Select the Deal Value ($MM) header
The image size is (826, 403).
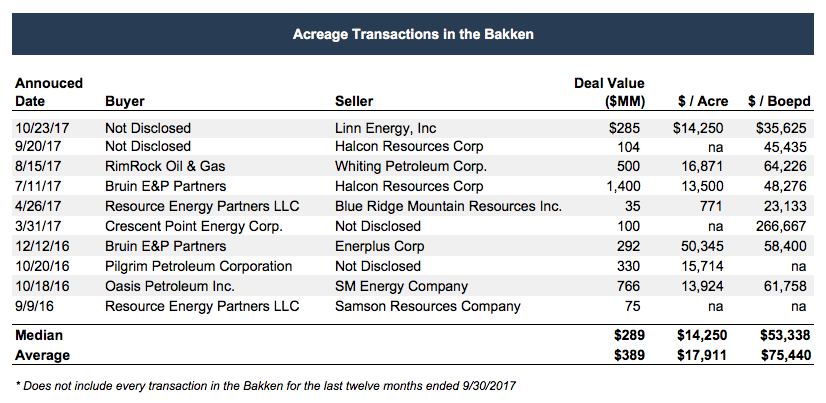tap(610, 92)
